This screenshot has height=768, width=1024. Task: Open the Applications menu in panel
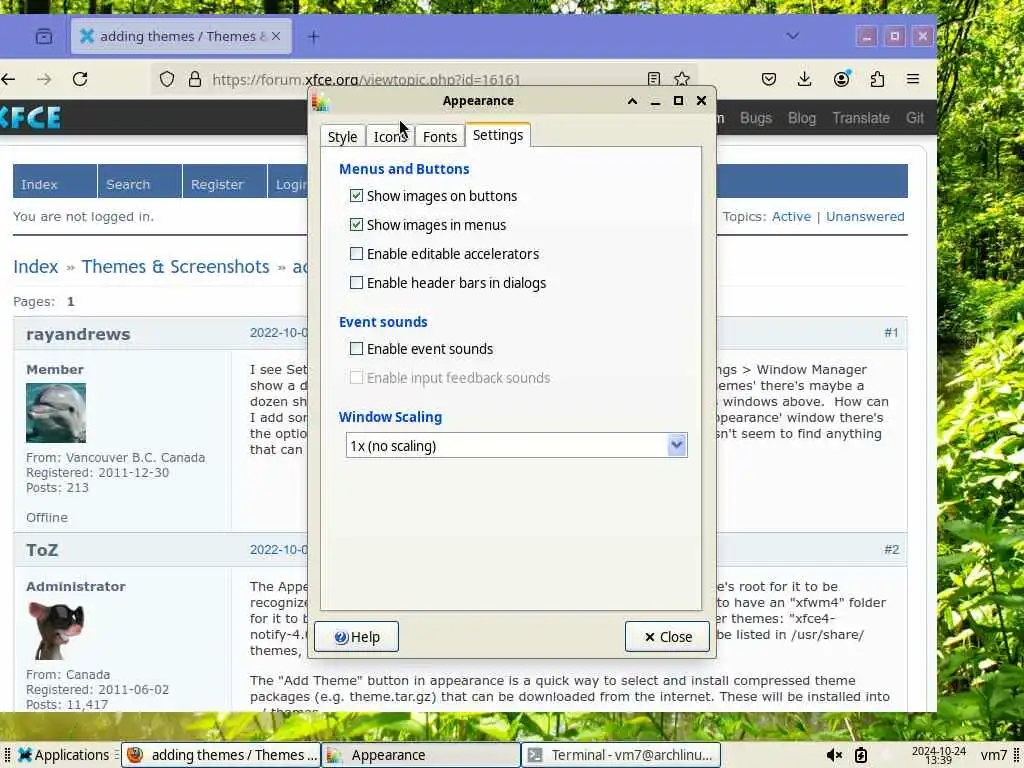[x=63, y=756]
